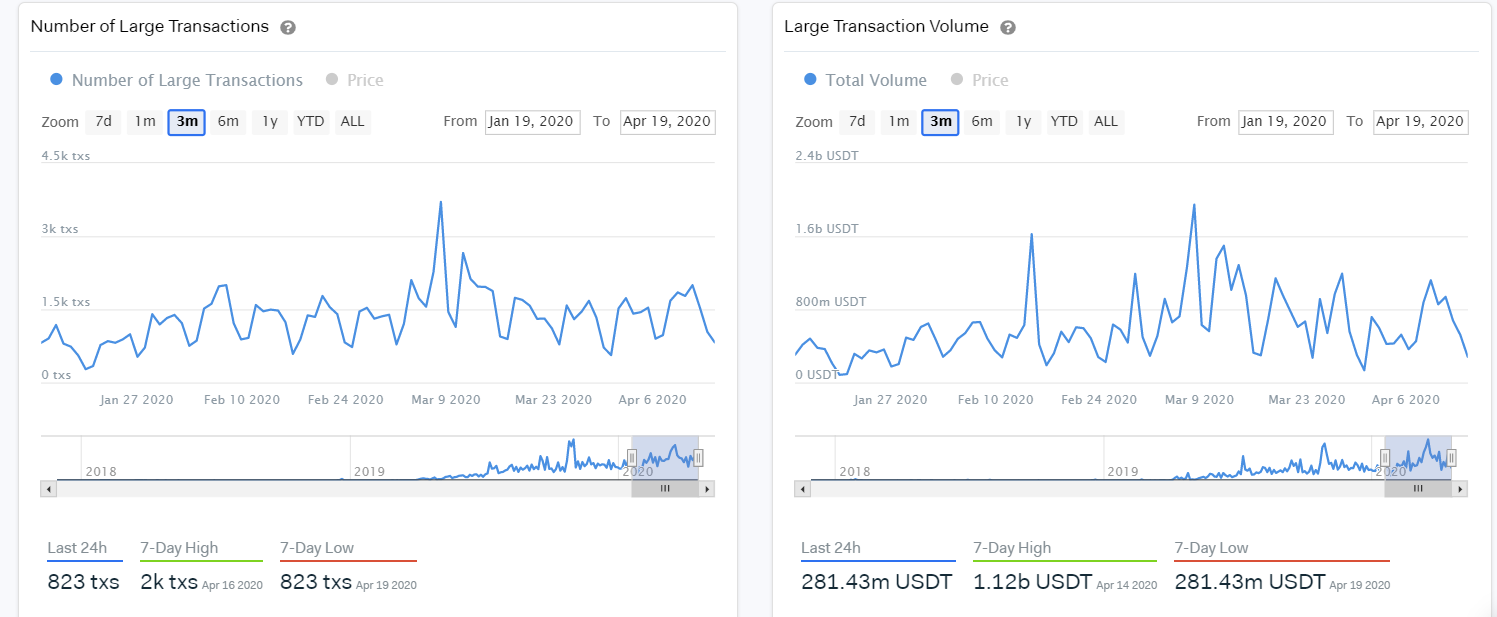Click the 2018 label in volume navigator

pyautogui.click(x=854, y=471)
